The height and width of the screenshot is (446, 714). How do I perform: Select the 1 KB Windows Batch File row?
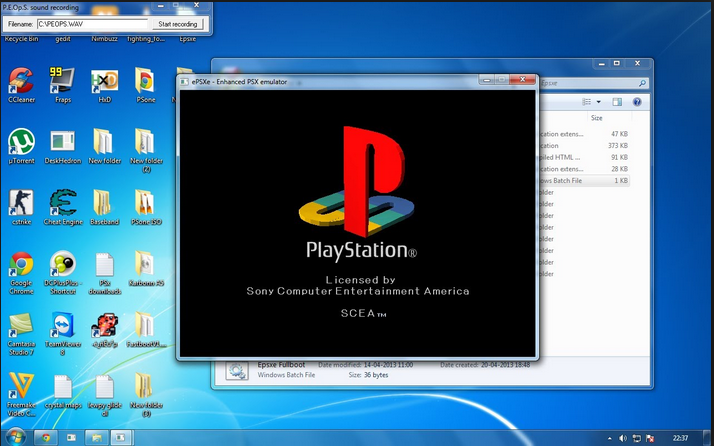tap(585, 180)
